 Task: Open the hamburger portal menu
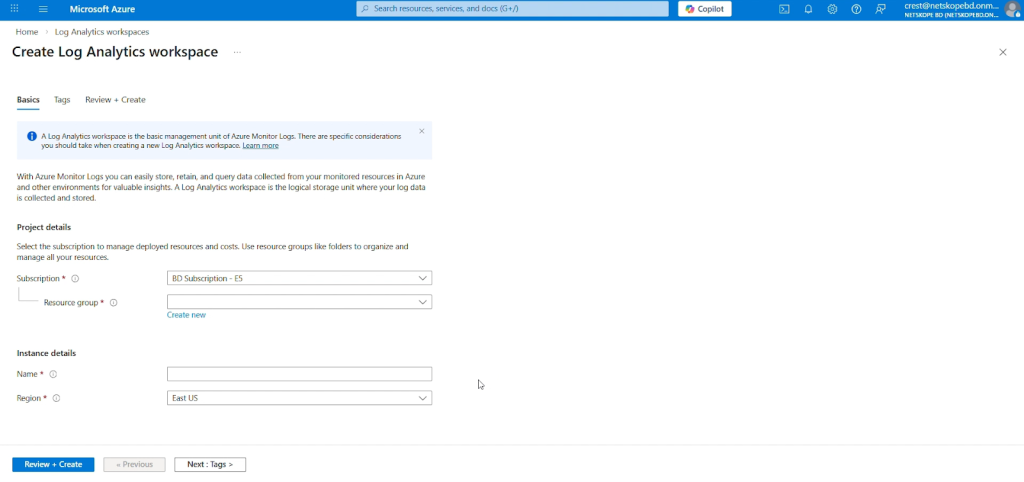43,9
